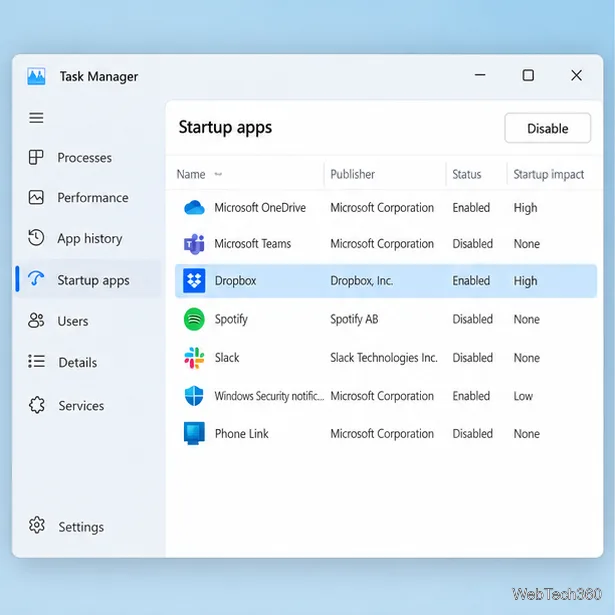Screen dimensions: 615x615
Task: Click the Microsoft Teams icon
Action: [x=194, y=244]
